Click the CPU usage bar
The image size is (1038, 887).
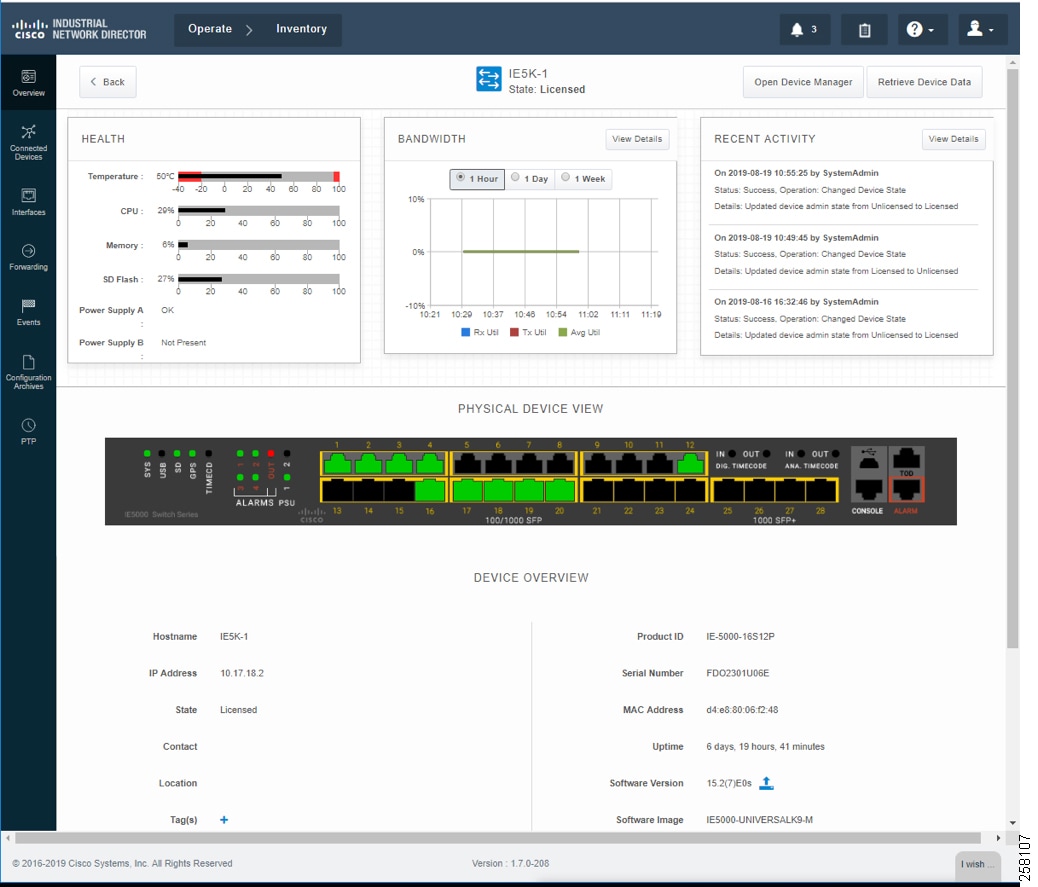(x=259, y=210)
